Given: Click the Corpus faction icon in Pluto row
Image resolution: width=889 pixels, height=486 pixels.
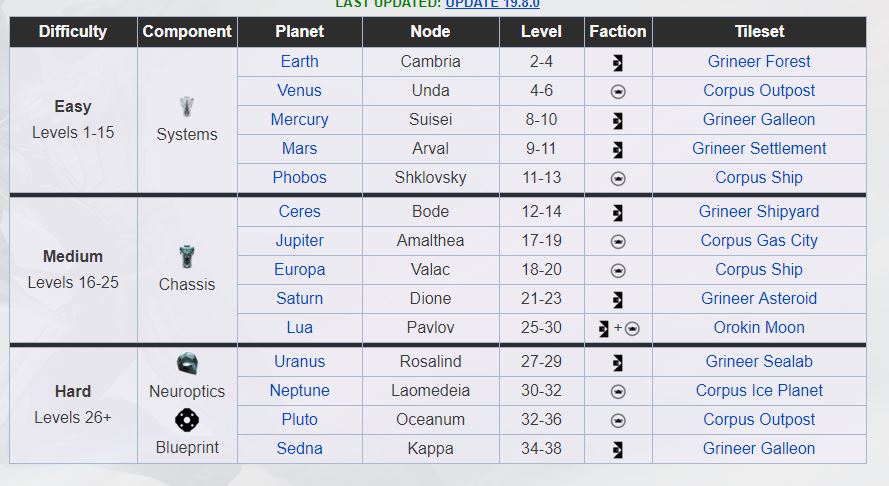Looking at the screenshot, I should click(618, 420).
